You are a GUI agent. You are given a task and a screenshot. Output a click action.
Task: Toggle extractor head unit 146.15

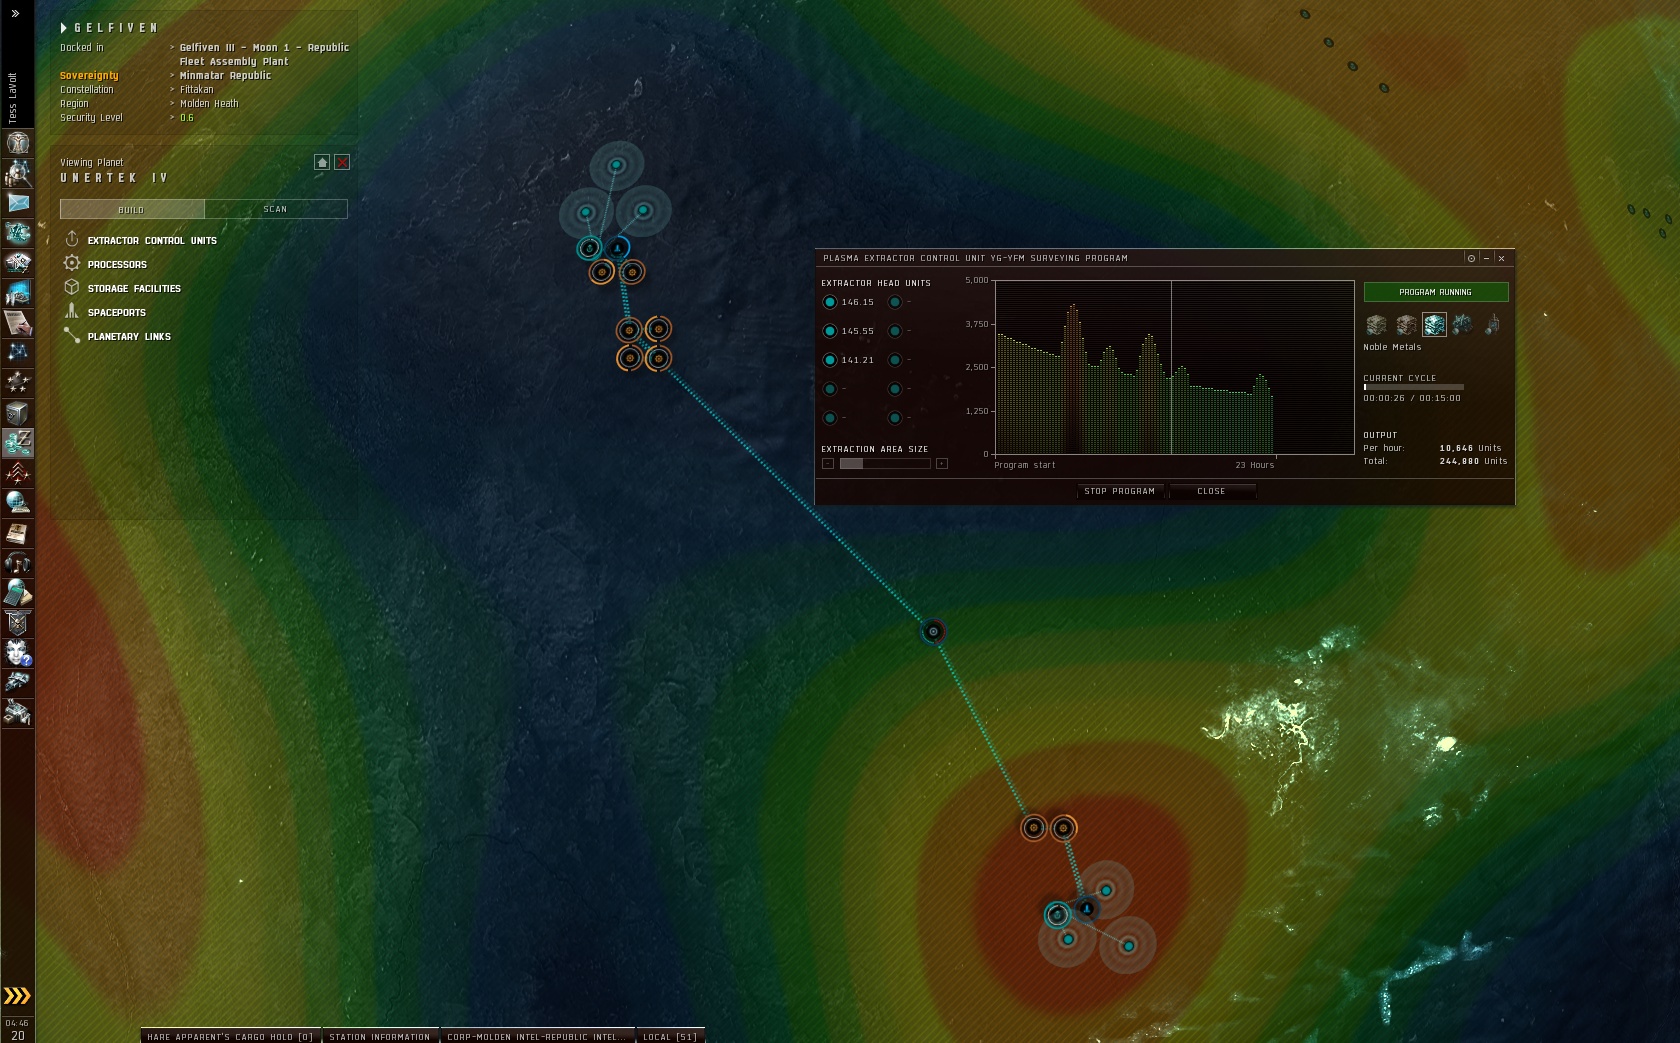830,302
